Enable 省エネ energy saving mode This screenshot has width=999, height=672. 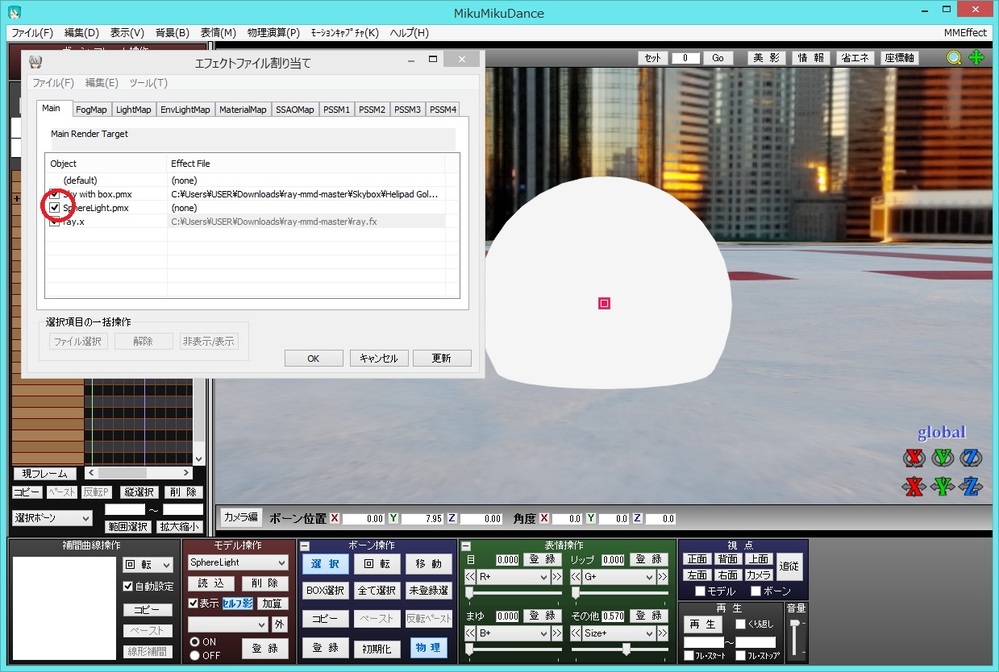point(854,58)
